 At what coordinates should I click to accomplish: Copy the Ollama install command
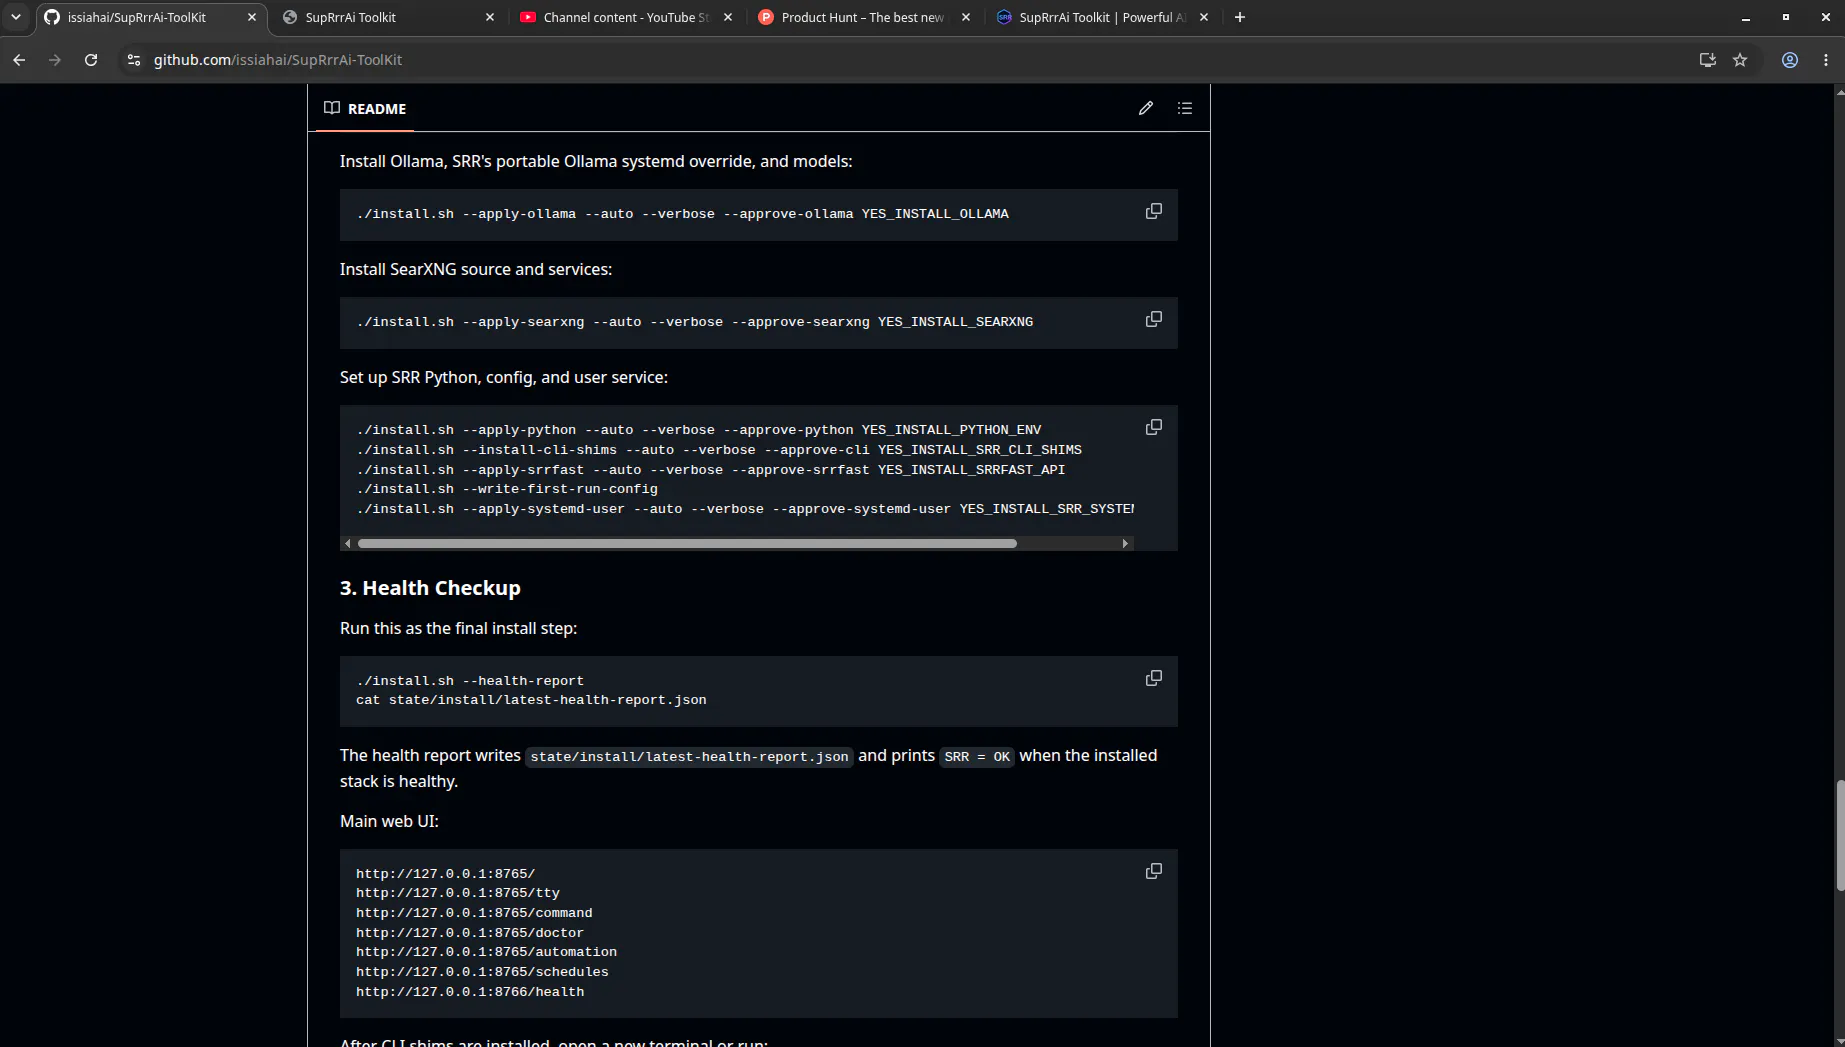click(x=1153, y=211)
